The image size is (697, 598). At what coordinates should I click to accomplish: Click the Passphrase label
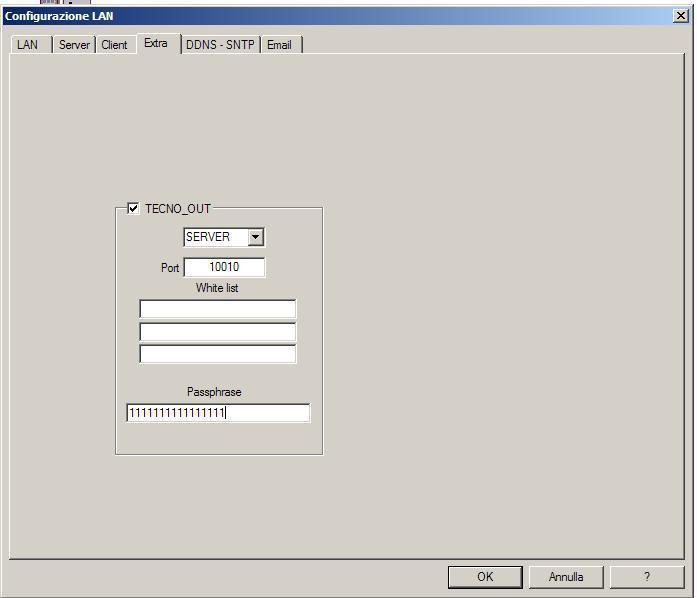pos(214,392)
